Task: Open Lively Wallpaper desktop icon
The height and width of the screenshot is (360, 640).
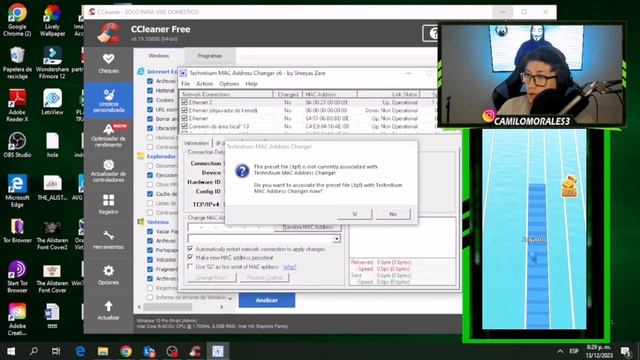Action: click(x=52, y=20)
